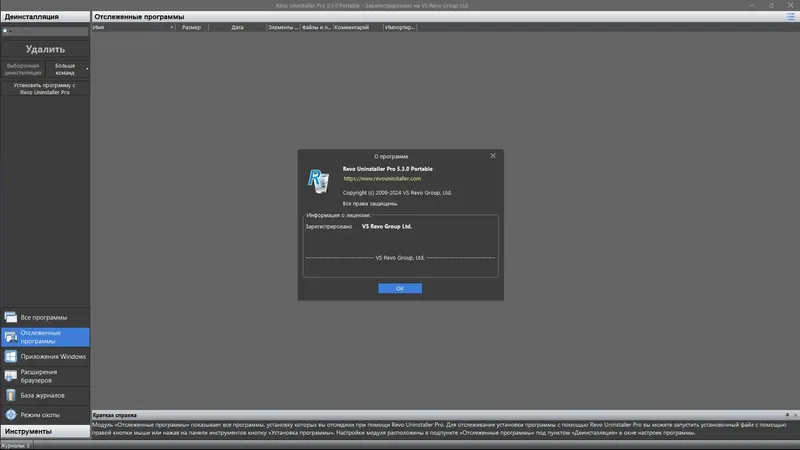Click Revo Uninstaller Pro 5.3.0 Portable title text
Viewport: 800px width, 450px height.
[388, 169]
